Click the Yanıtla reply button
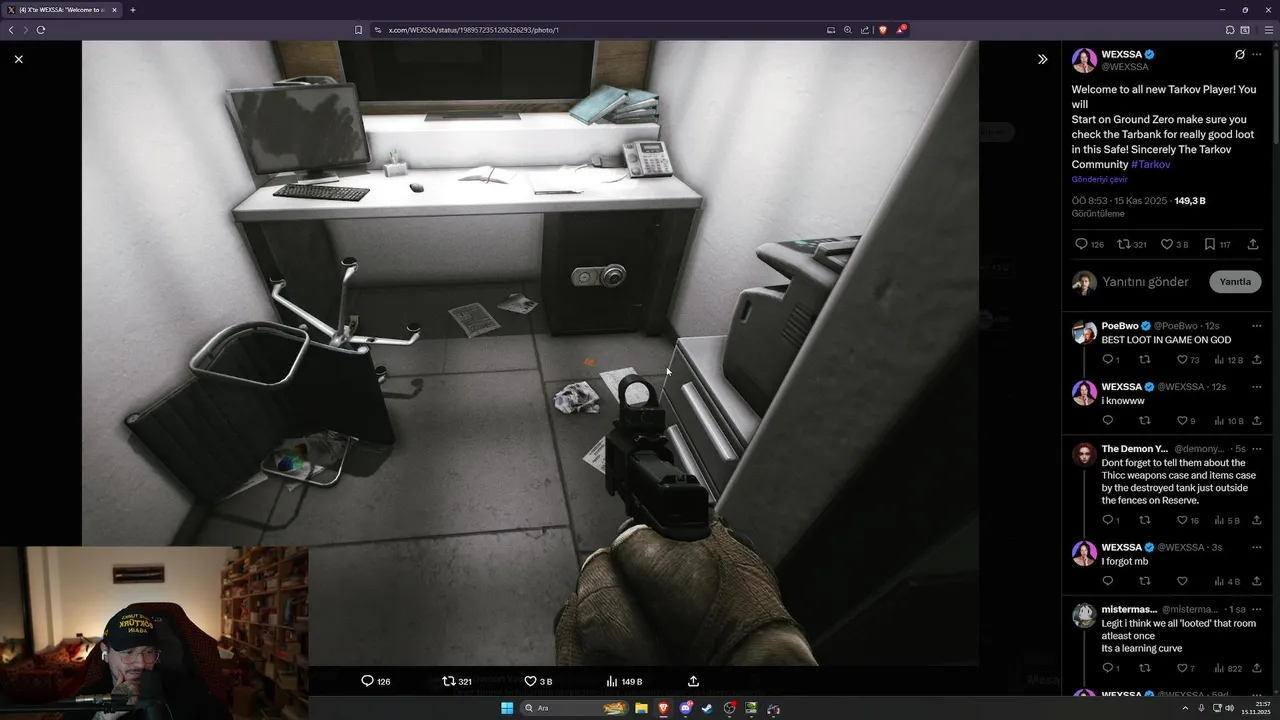This screenshot has width=1280, height=720. [1235, 282]
